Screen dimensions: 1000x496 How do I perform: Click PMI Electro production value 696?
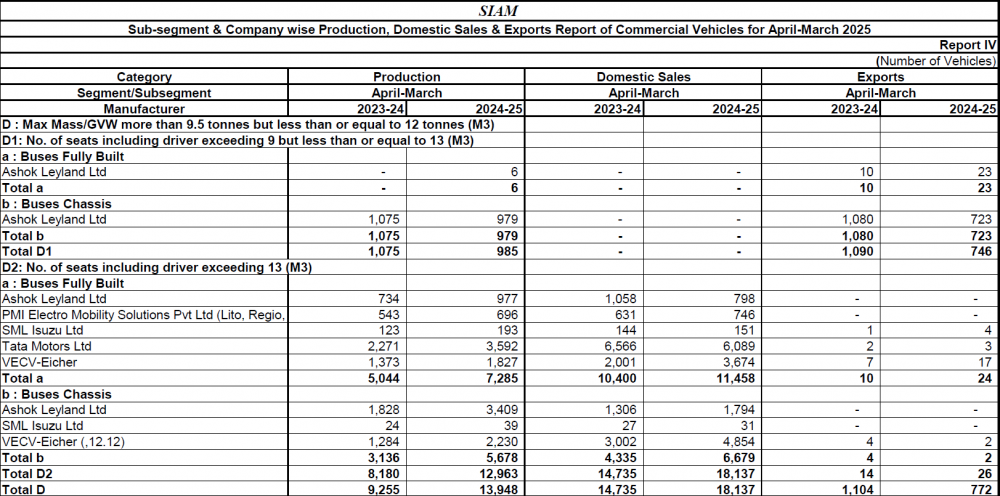[x=508, y=315]
